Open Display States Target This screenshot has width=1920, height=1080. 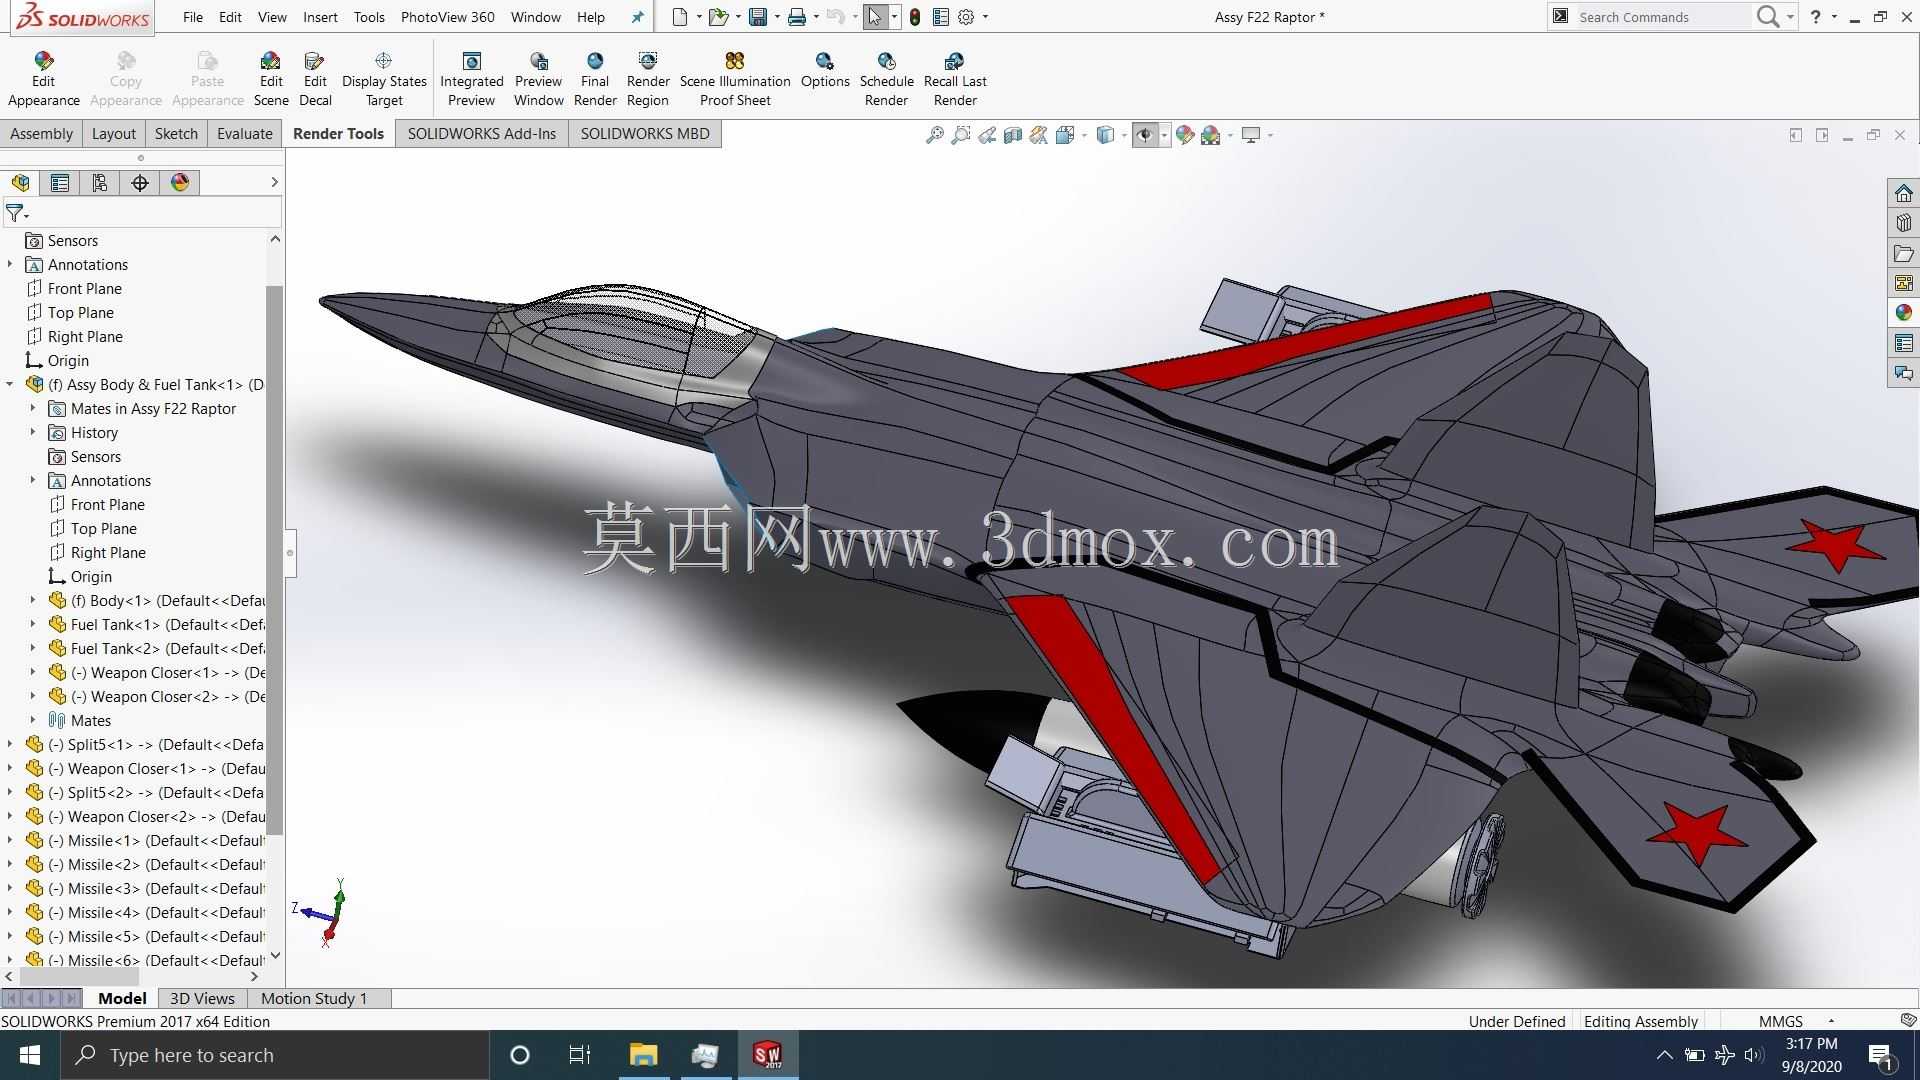coord(384,79)
